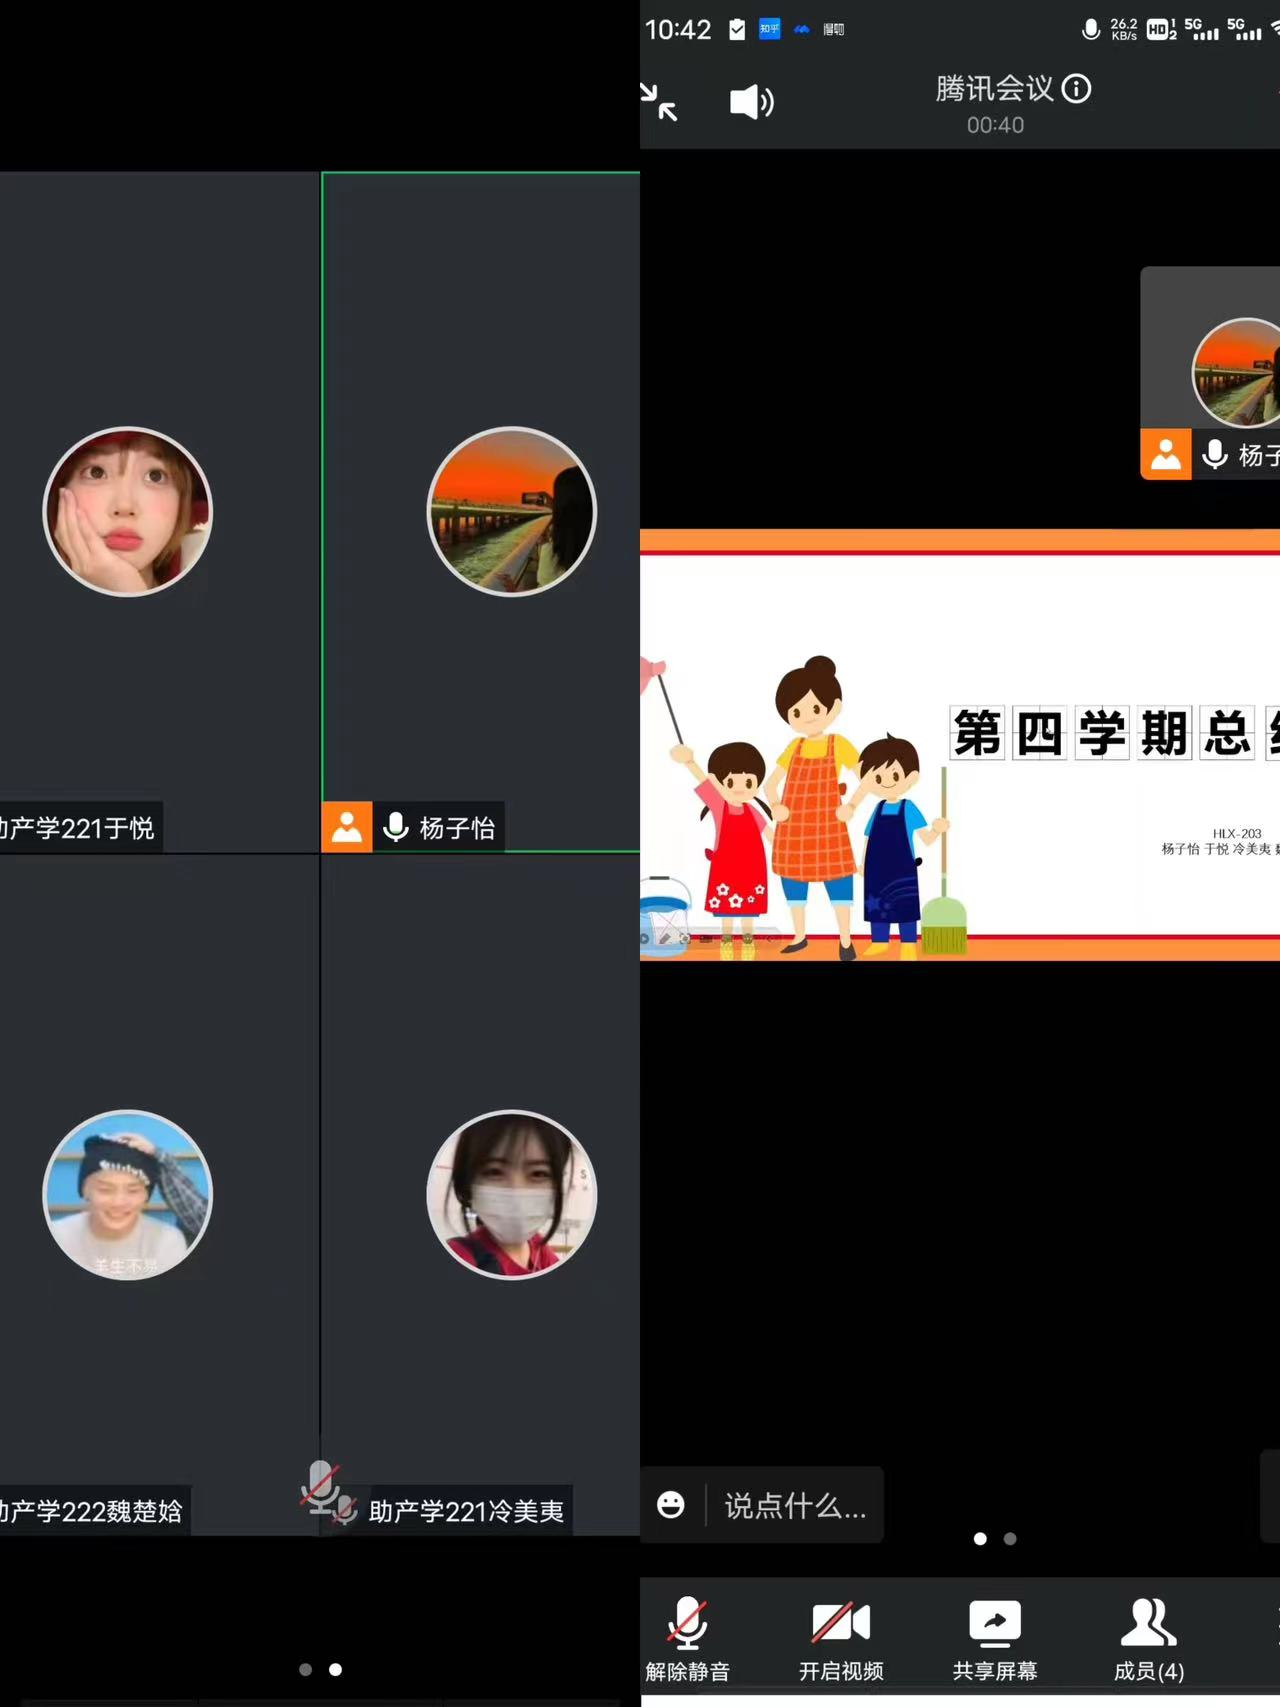Screen dimensions: 1280x1707
Task: Open the 成员(4) members list
Action: pyautogui.click(x=1149, y=1640)
